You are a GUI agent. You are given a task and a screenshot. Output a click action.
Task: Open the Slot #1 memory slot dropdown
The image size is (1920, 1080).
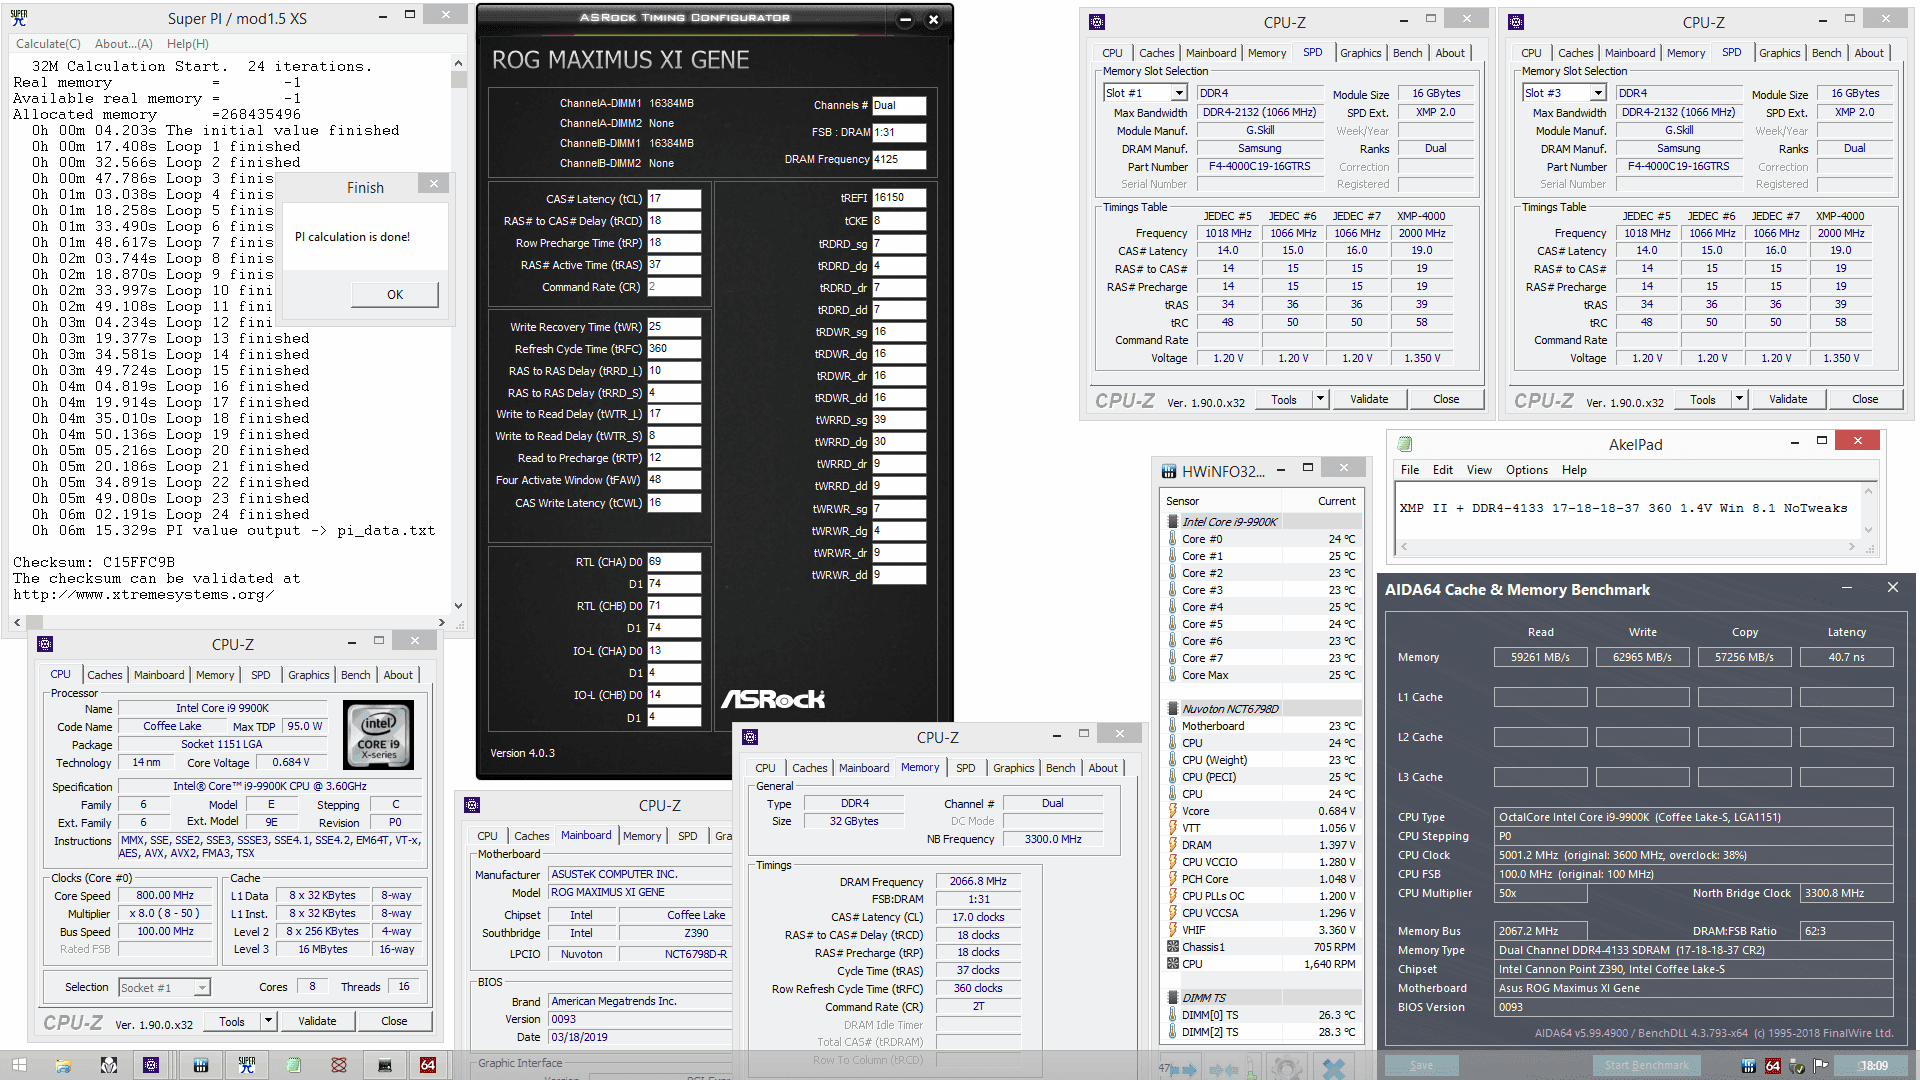(x=1179, y=93)
